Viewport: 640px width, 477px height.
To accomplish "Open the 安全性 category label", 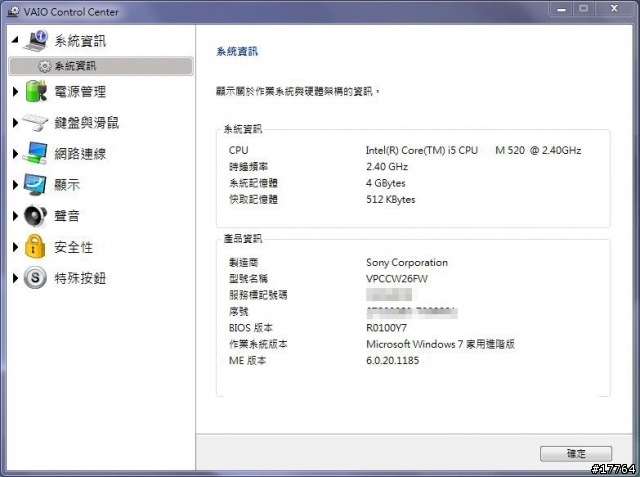I will tap(73, 247).
